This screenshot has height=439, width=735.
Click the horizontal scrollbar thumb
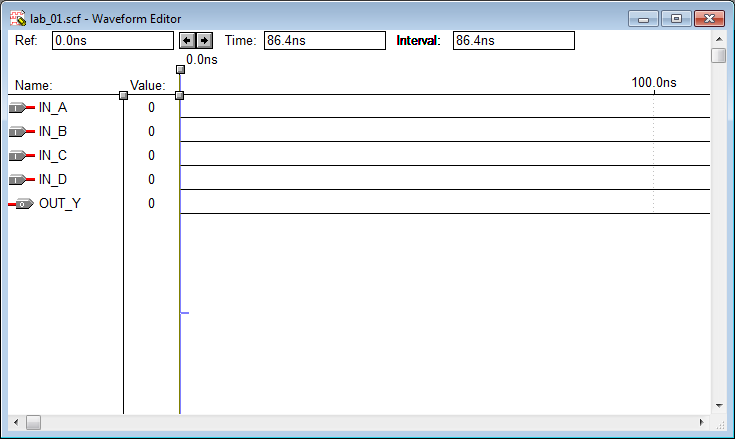click(33, 423)
